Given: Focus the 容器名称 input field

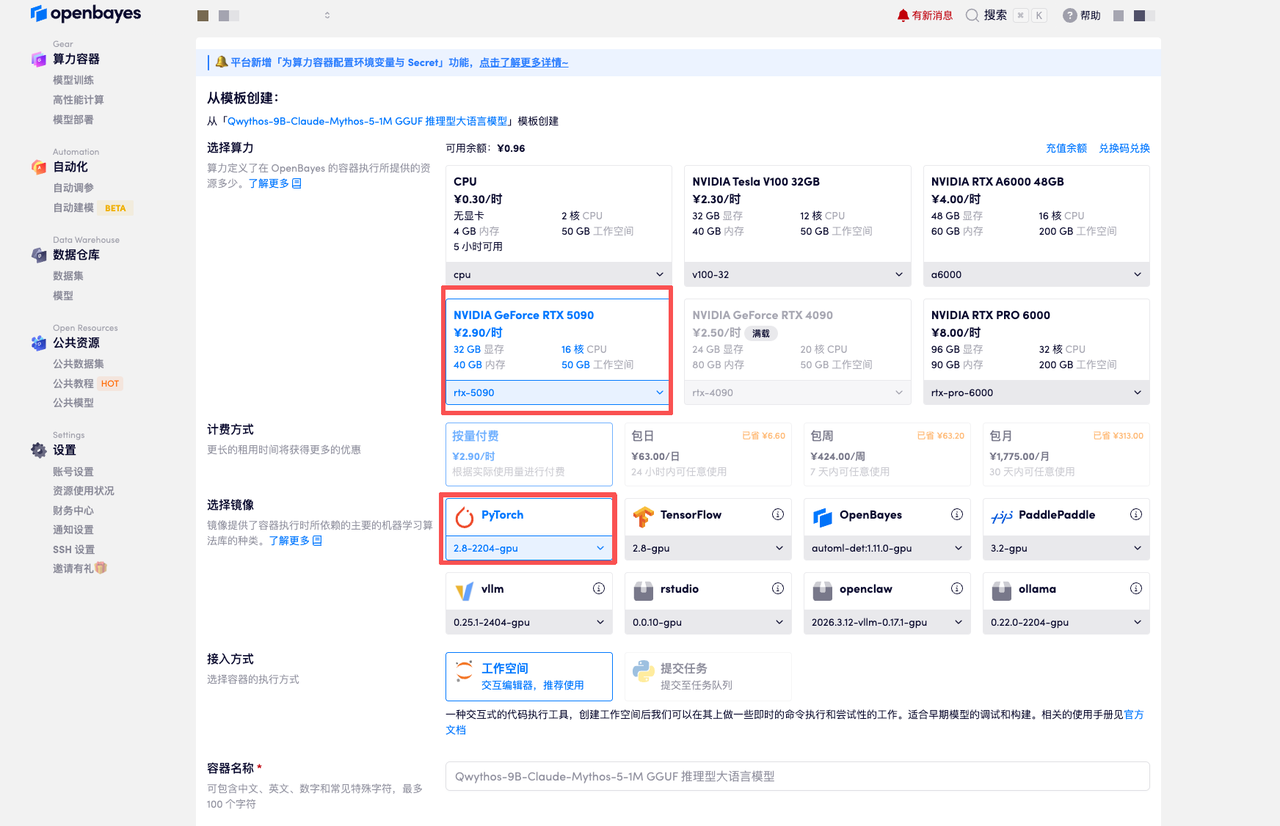Looking at the screenshot, I should click(x=797, y=776).
